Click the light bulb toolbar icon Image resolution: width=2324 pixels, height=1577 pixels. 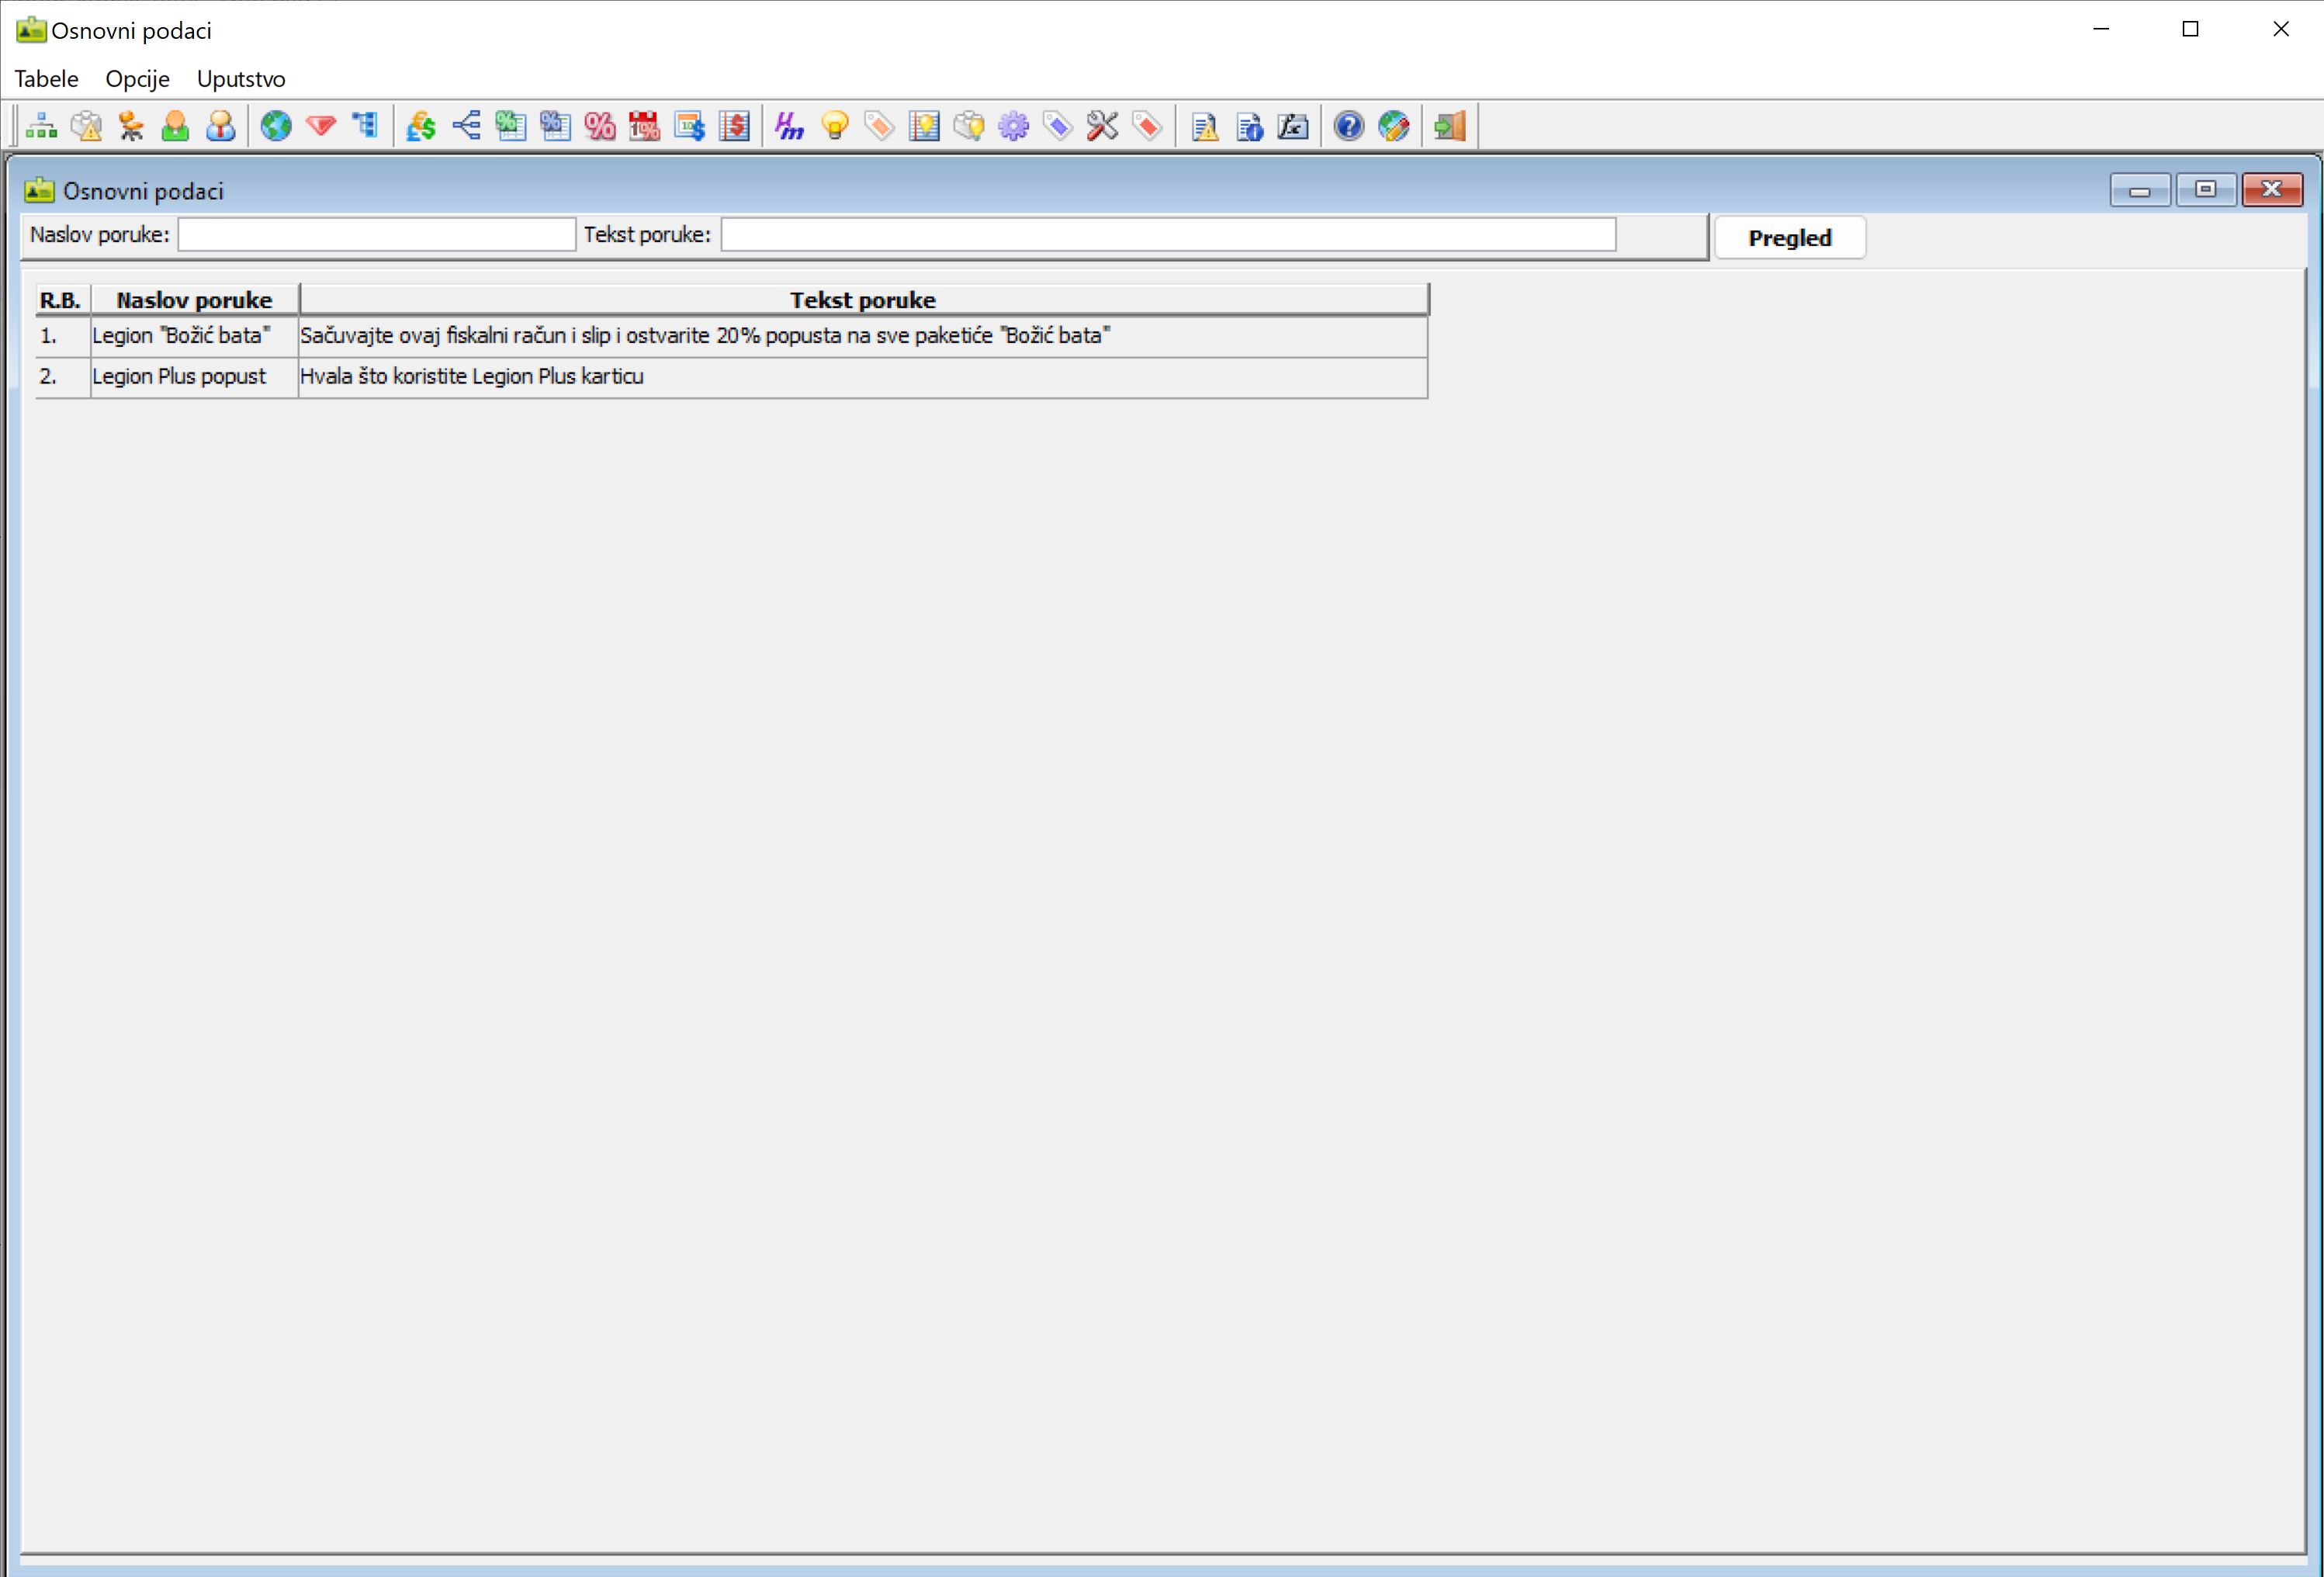point(835,126)
